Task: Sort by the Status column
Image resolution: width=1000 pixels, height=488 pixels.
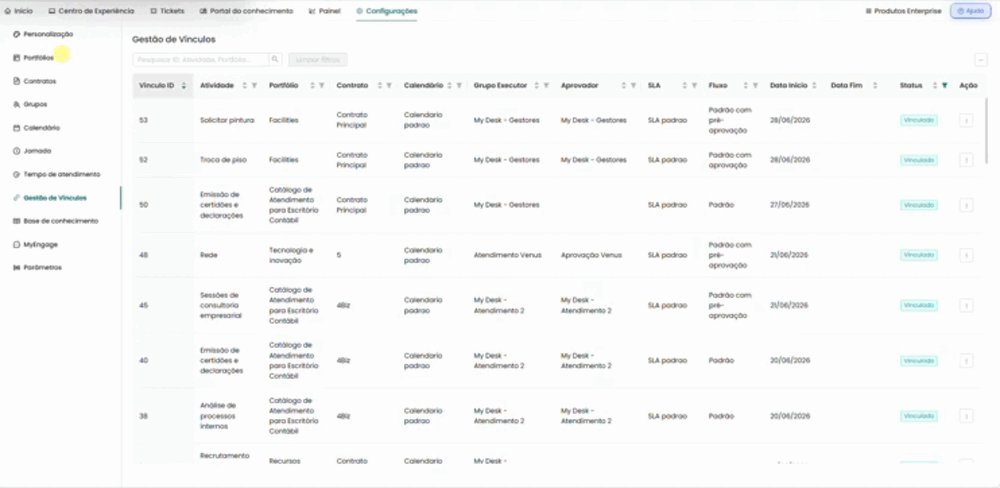Action: (935, 85)
